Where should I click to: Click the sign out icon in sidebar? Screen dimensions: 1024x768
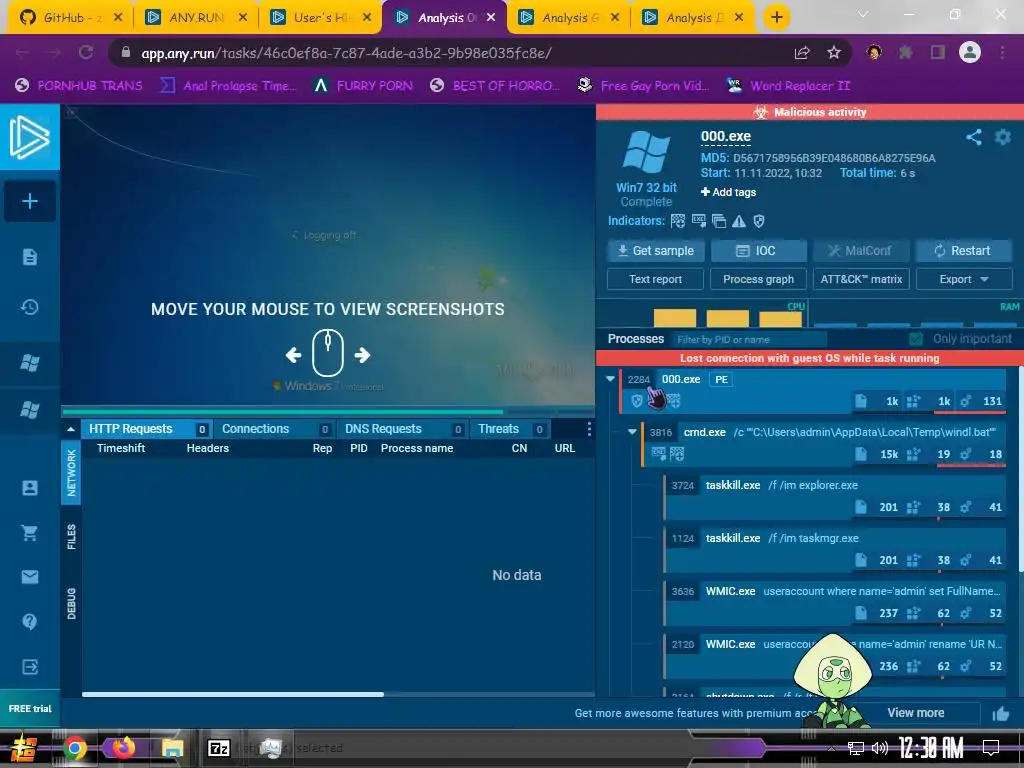click(x=29, y=667)
